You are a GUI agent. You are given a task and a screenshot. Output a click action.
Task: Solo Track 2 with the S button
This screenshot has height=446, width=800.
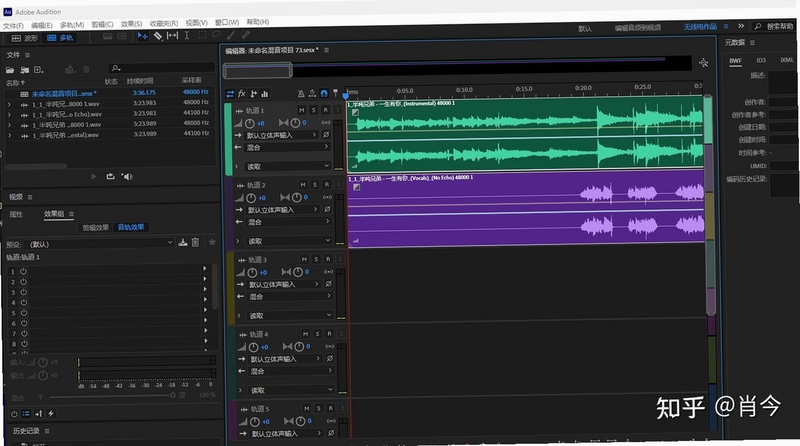click(315, 185)
